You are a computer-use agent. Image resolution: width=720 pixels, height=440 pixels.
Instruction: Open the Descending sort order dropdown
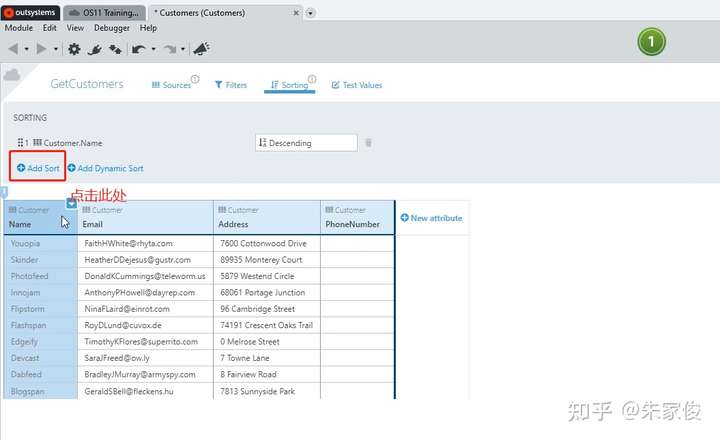tap(306, 143)
